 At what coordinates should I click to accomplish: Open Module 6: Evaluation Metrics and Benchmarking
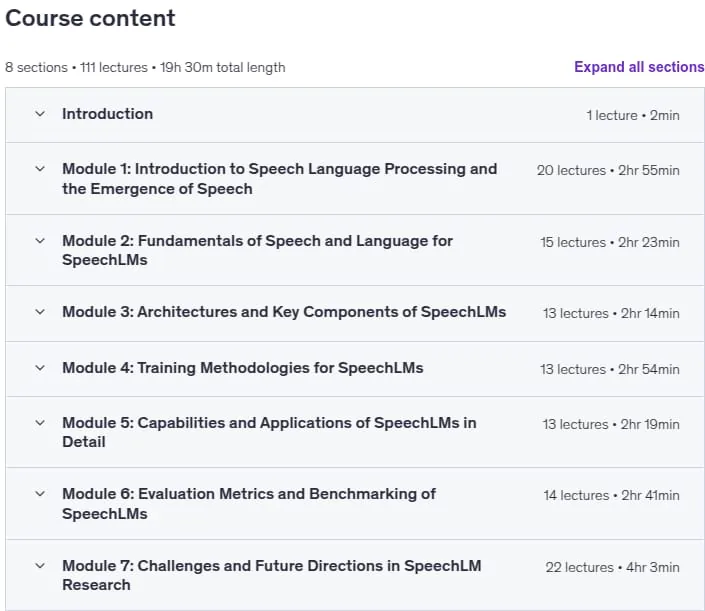[249, 504]
